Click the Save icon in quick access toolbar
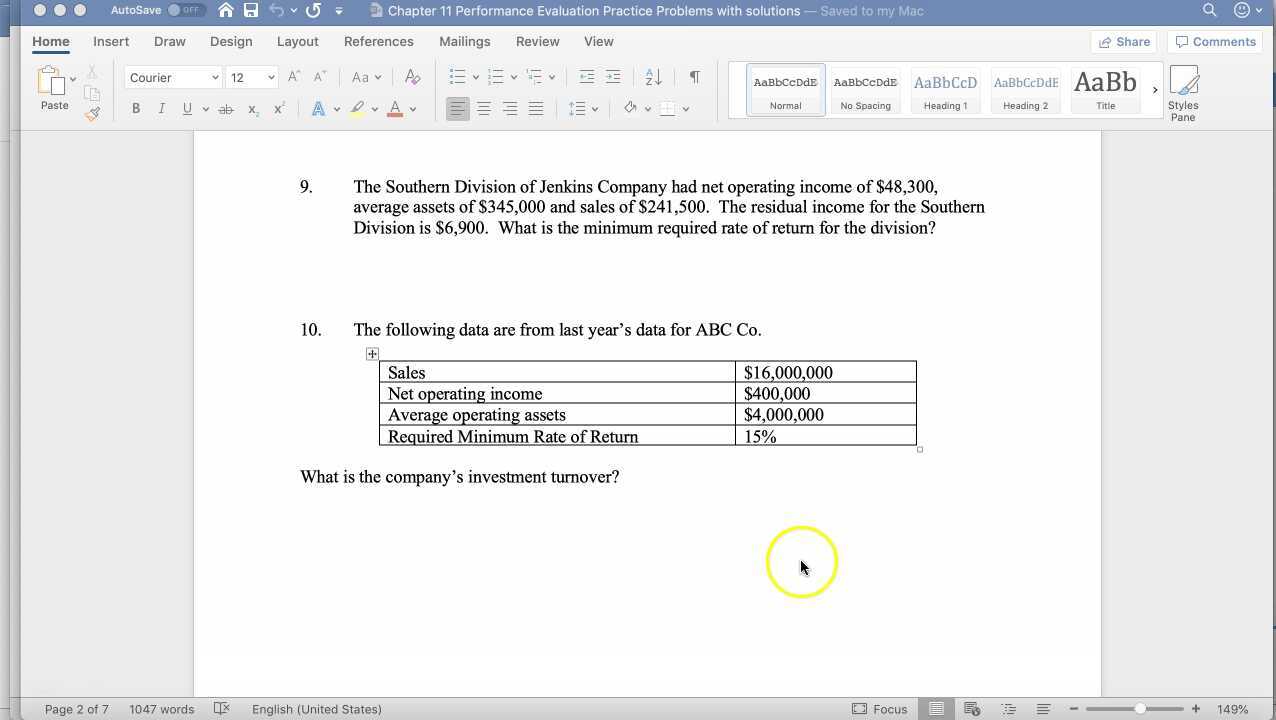Screen dimensions: 1276x720 point(251,10)
